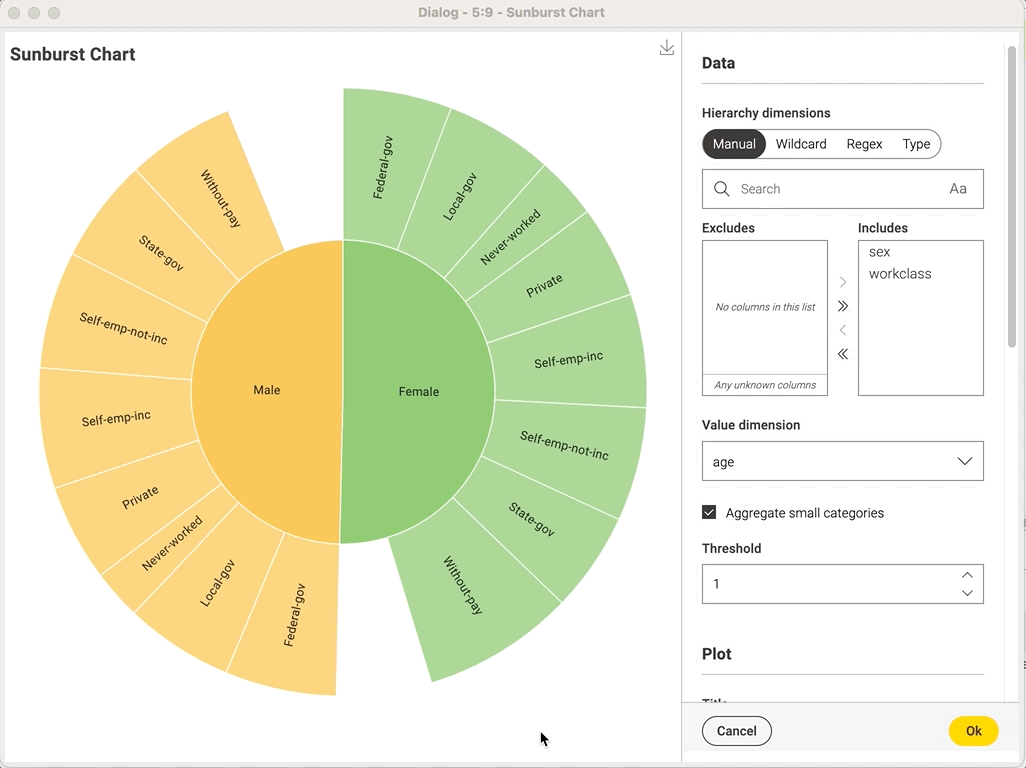Cancel the dialog
Viewport: 1026px width, 768px height.
pyautogui.click(x=737, y=731)
